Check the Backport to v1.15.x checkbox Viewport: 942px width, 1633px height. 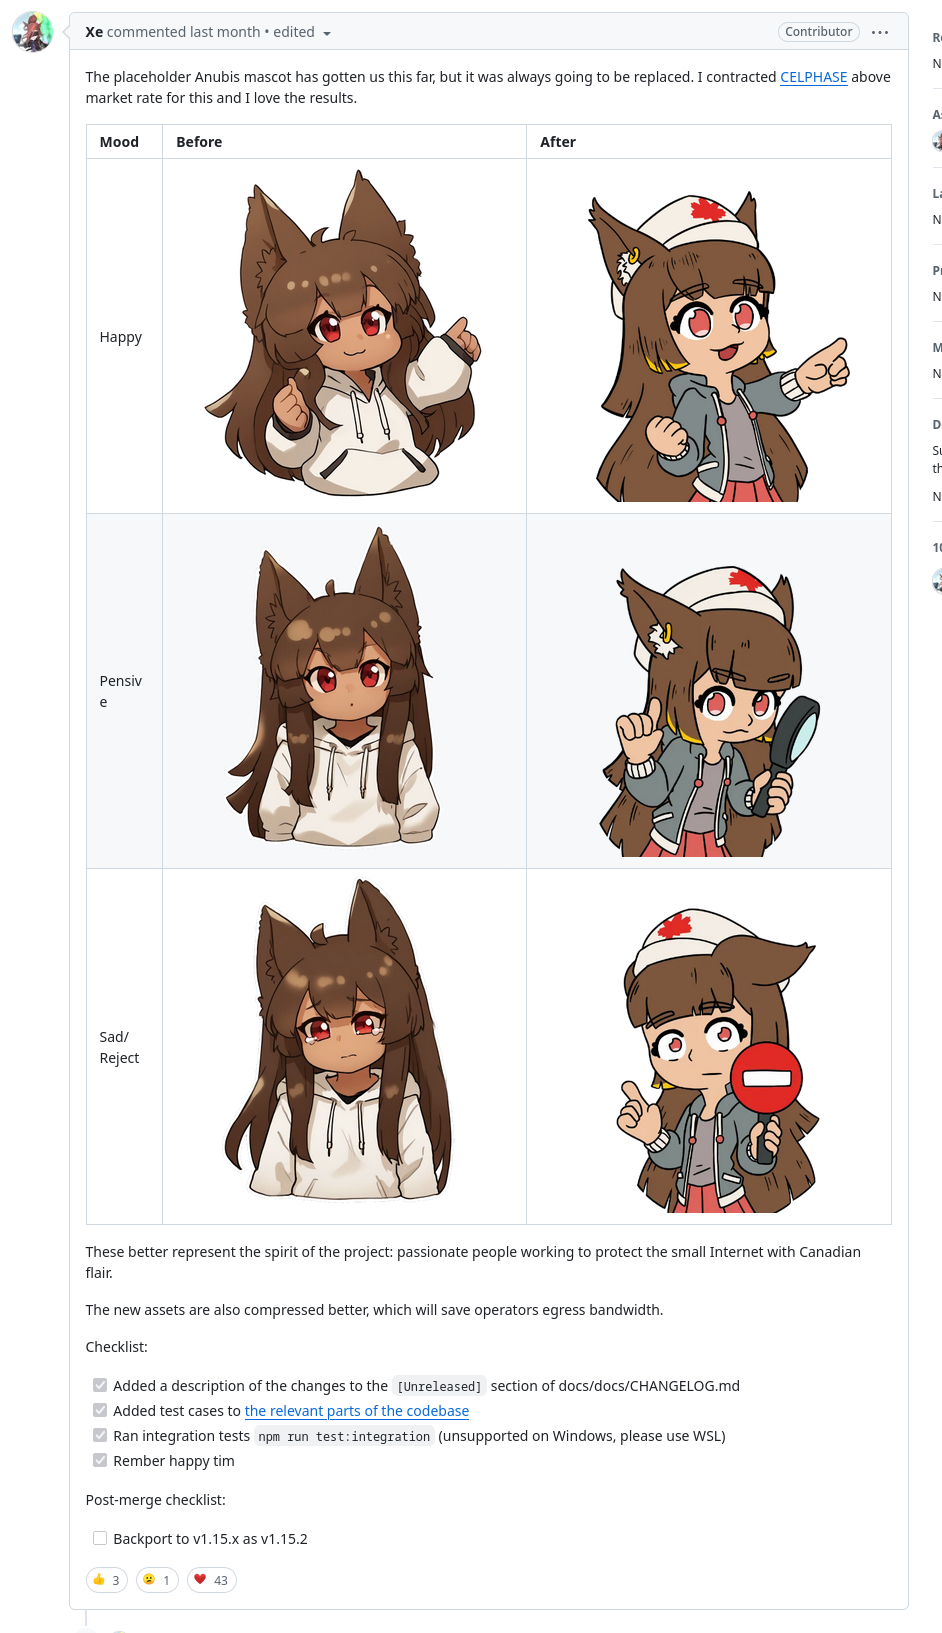(100, 1538)
